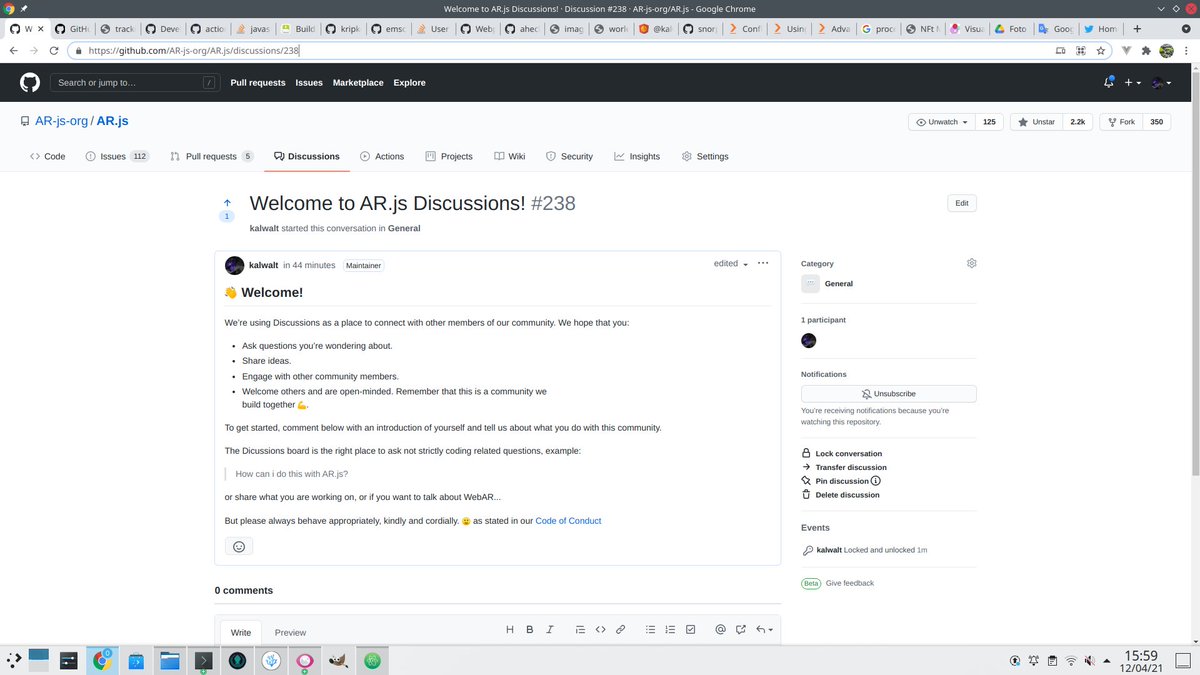Click Lock conversation

[x=842, y=454]
